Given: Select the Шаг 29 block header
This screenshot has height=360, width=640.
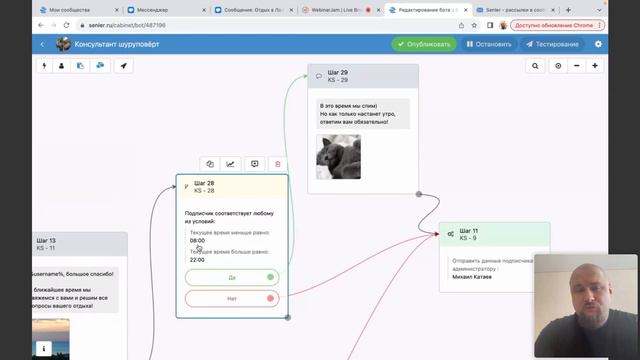Looking at the screenshot, I should (x=363, y=76).
